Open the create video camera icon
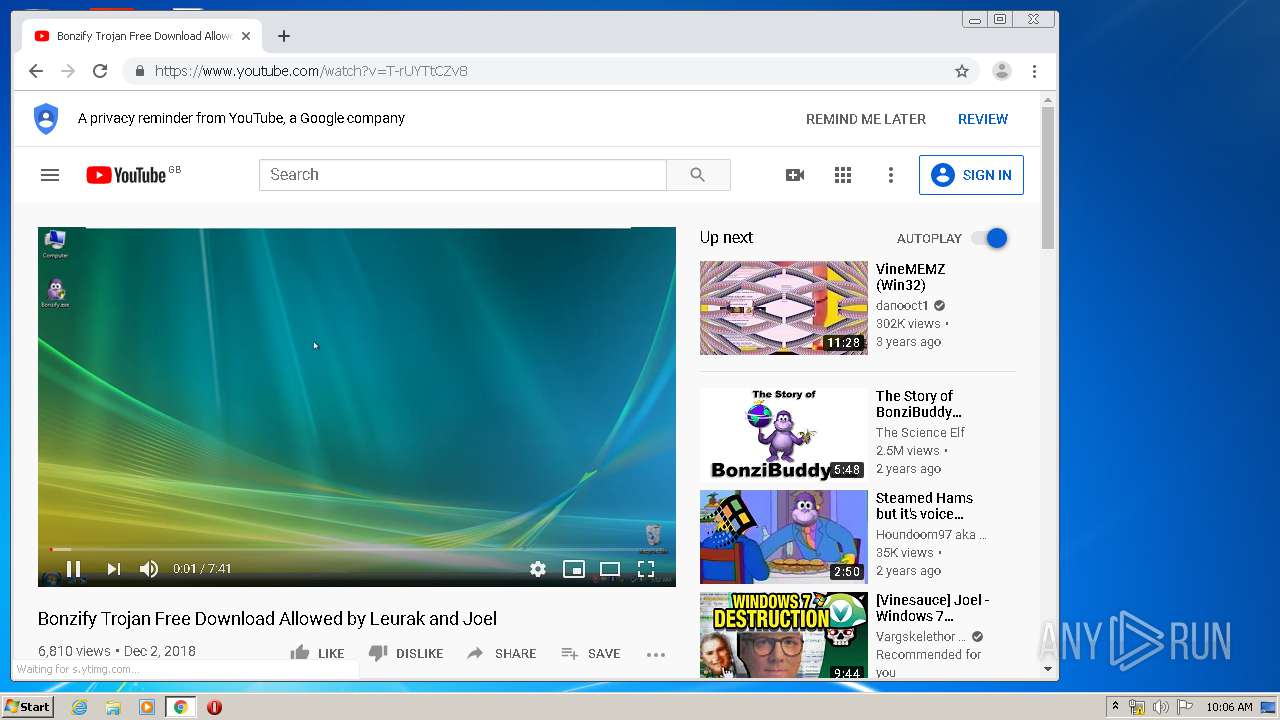Image resolution: width=1280 pixels, height=720 pixels. click(795, 175)
